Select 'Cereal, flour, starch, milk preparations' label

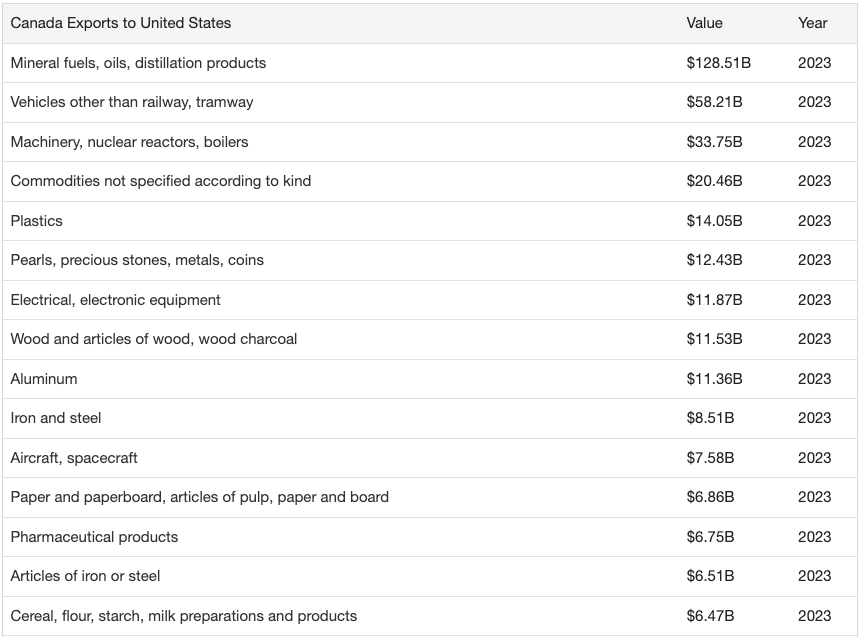click(x=184, y=616)
